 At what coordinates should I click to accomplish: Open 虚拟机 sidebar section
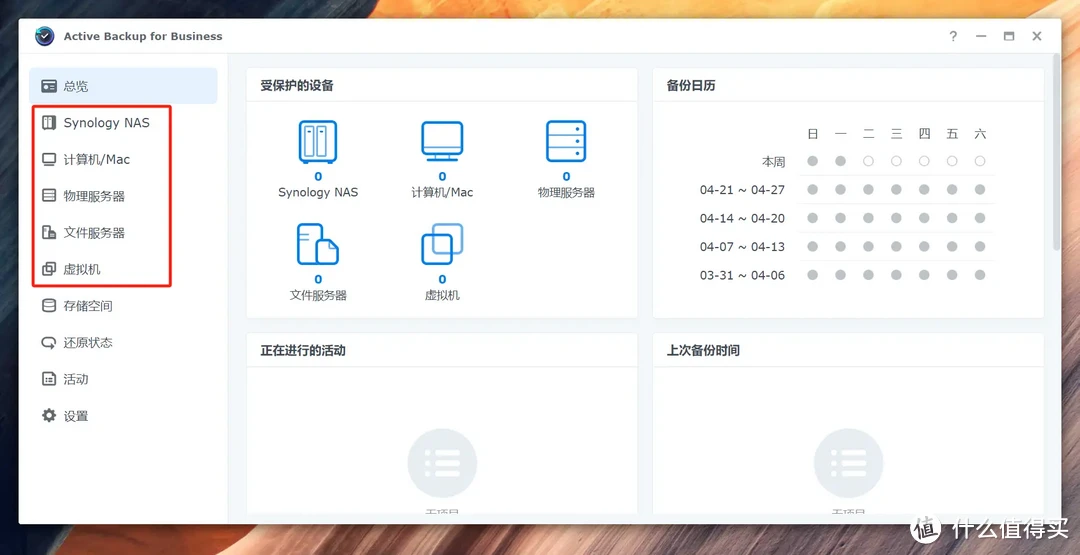[x=82, y=270]
